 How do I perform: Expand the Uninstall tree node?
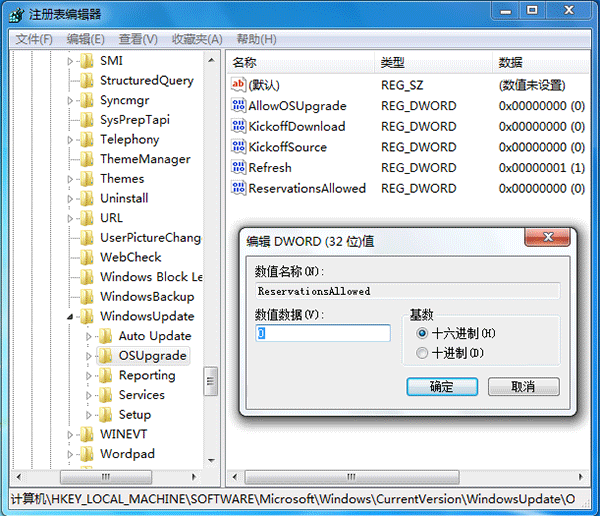(70, 199)
